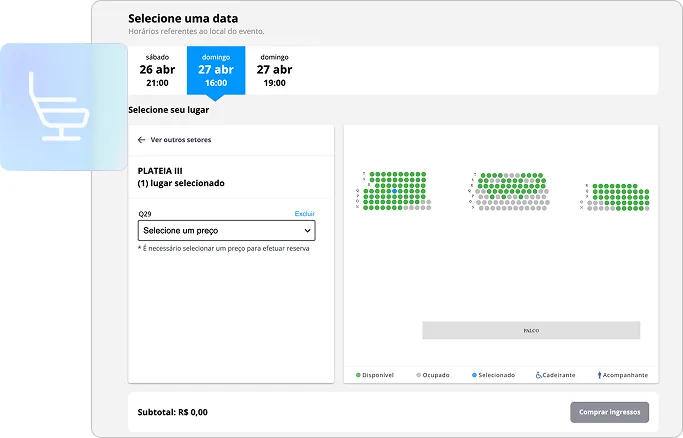Viewport: 683px width, 438px height.
Task: Open the Selecione um preço dropdown
Action: [226, 231]
